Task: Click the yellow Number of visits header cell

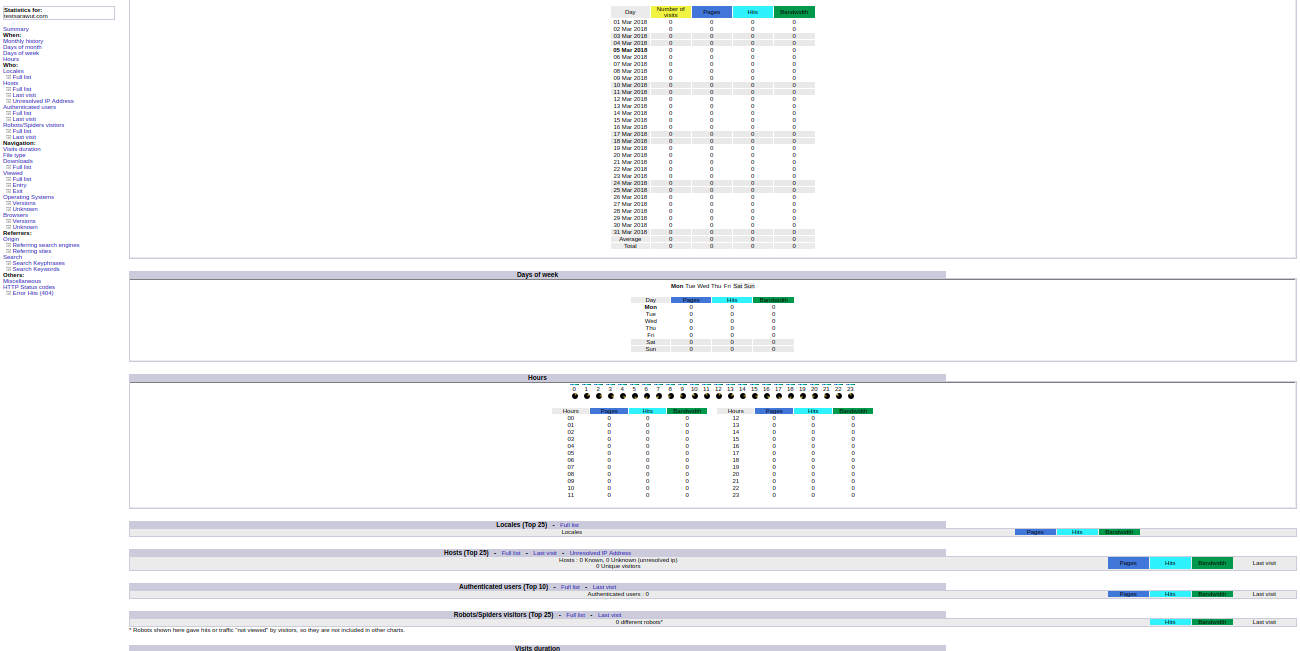Action: 671,12
